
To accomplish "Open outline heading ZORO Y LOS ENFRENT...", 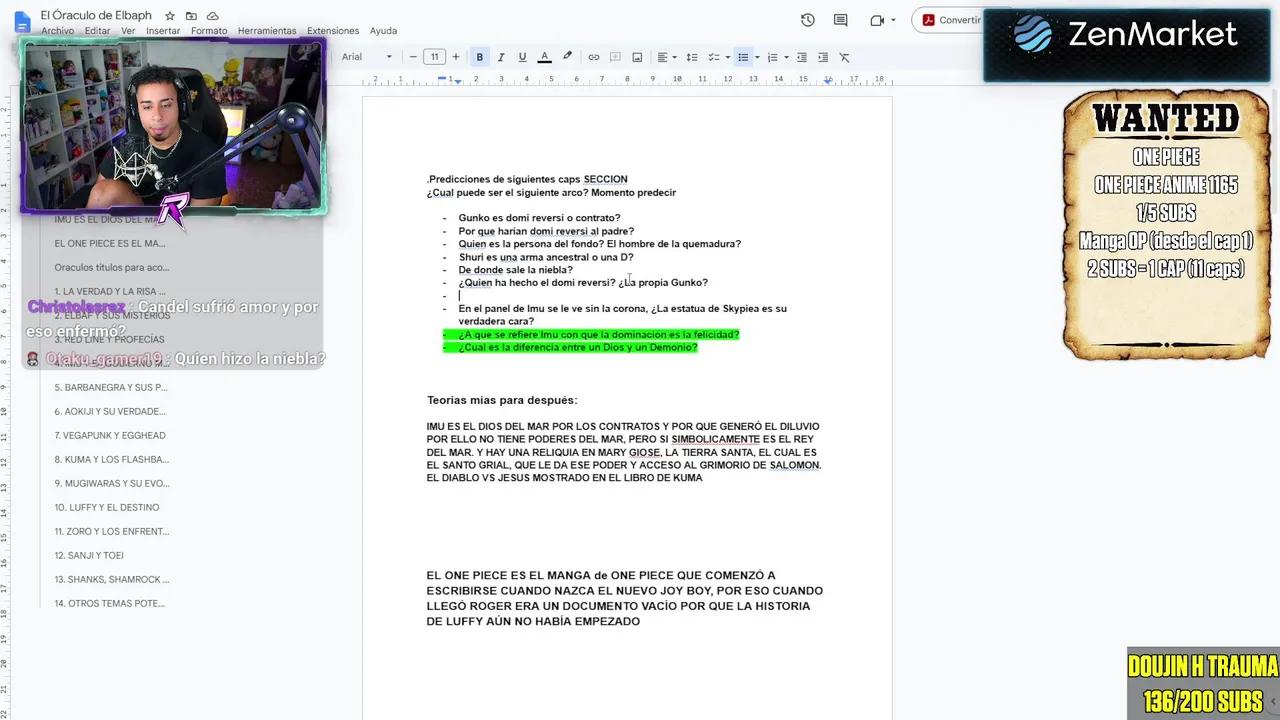I will point(112,531).
